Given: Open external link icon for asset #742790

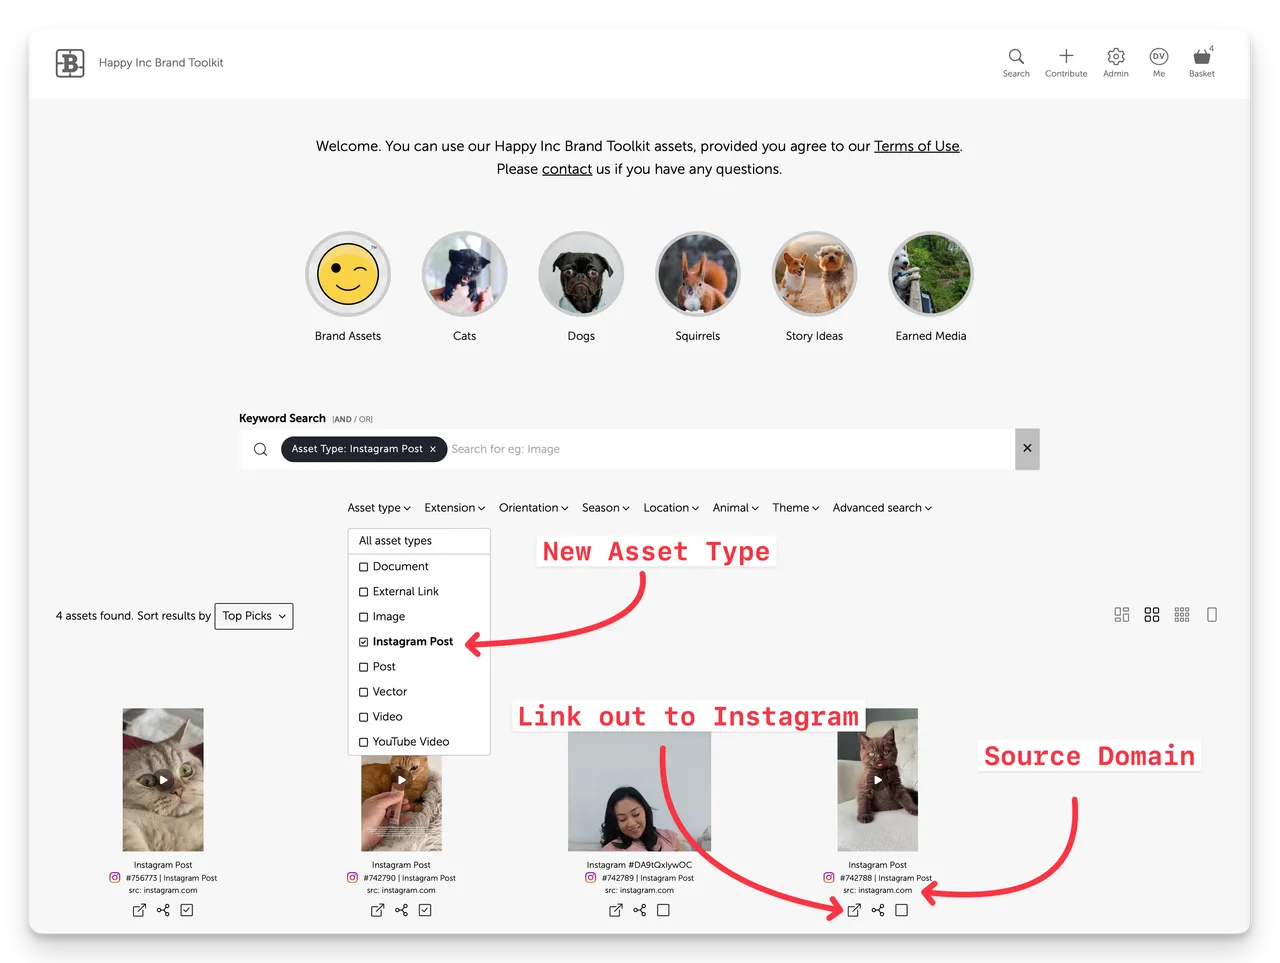Looking at the screenshot, I should (x=377, y=910).
